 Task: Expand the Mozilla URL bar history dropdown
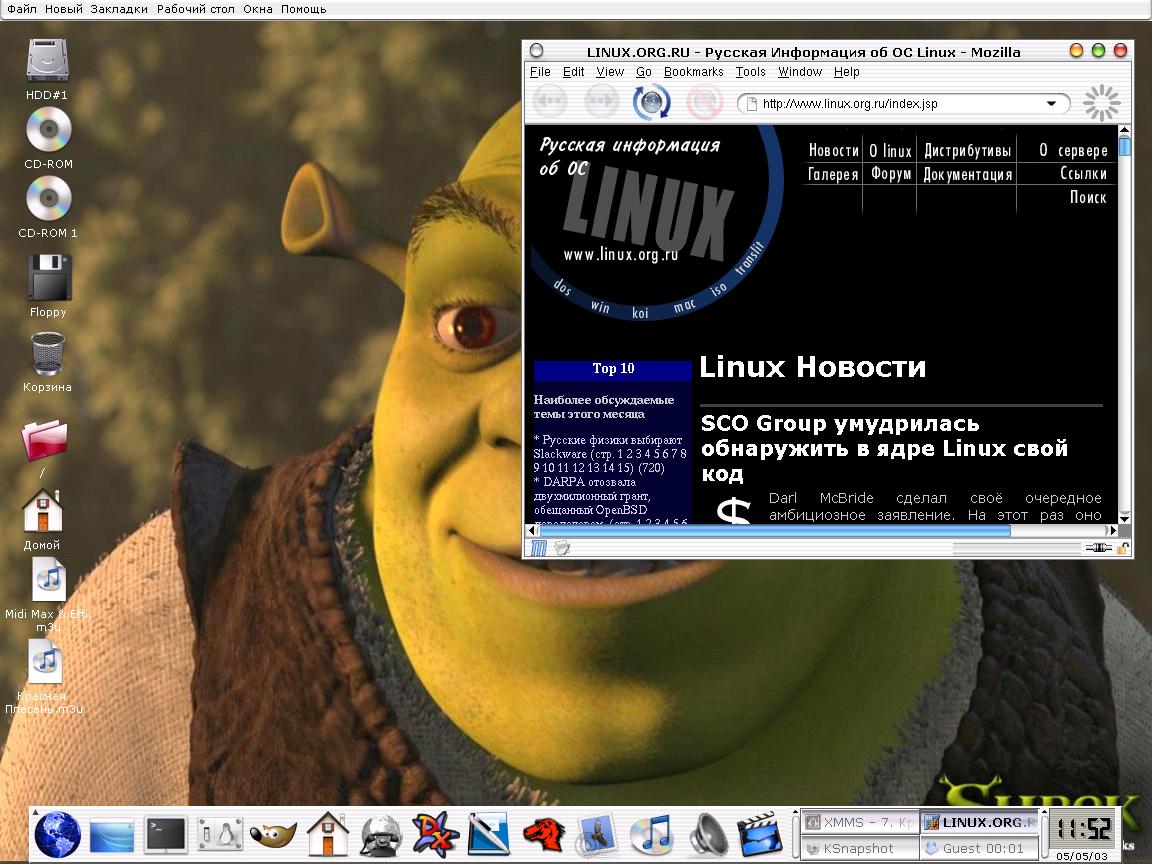coord(1051,104)
